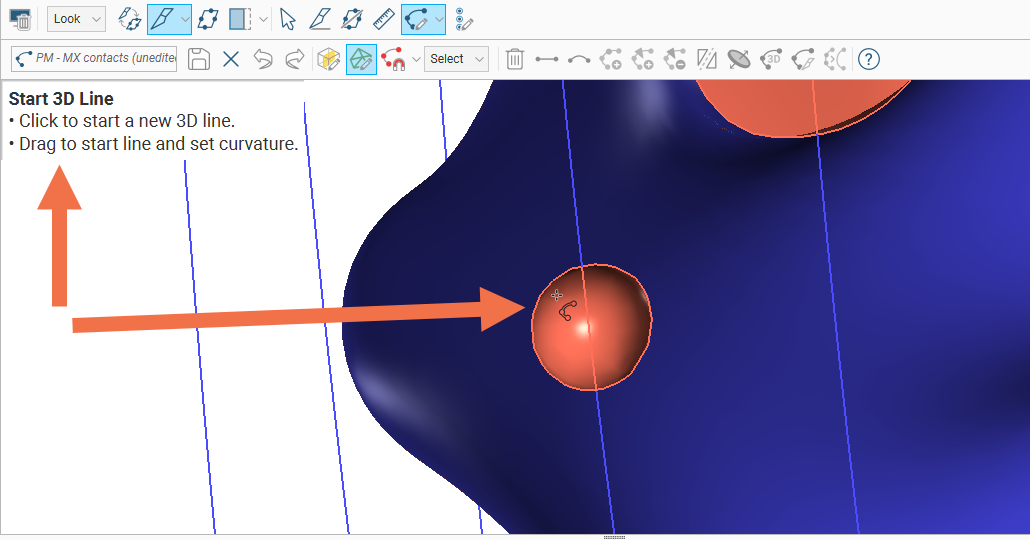
Task: Toggle drawing on objects mesh mode
Action: (361, 59)
